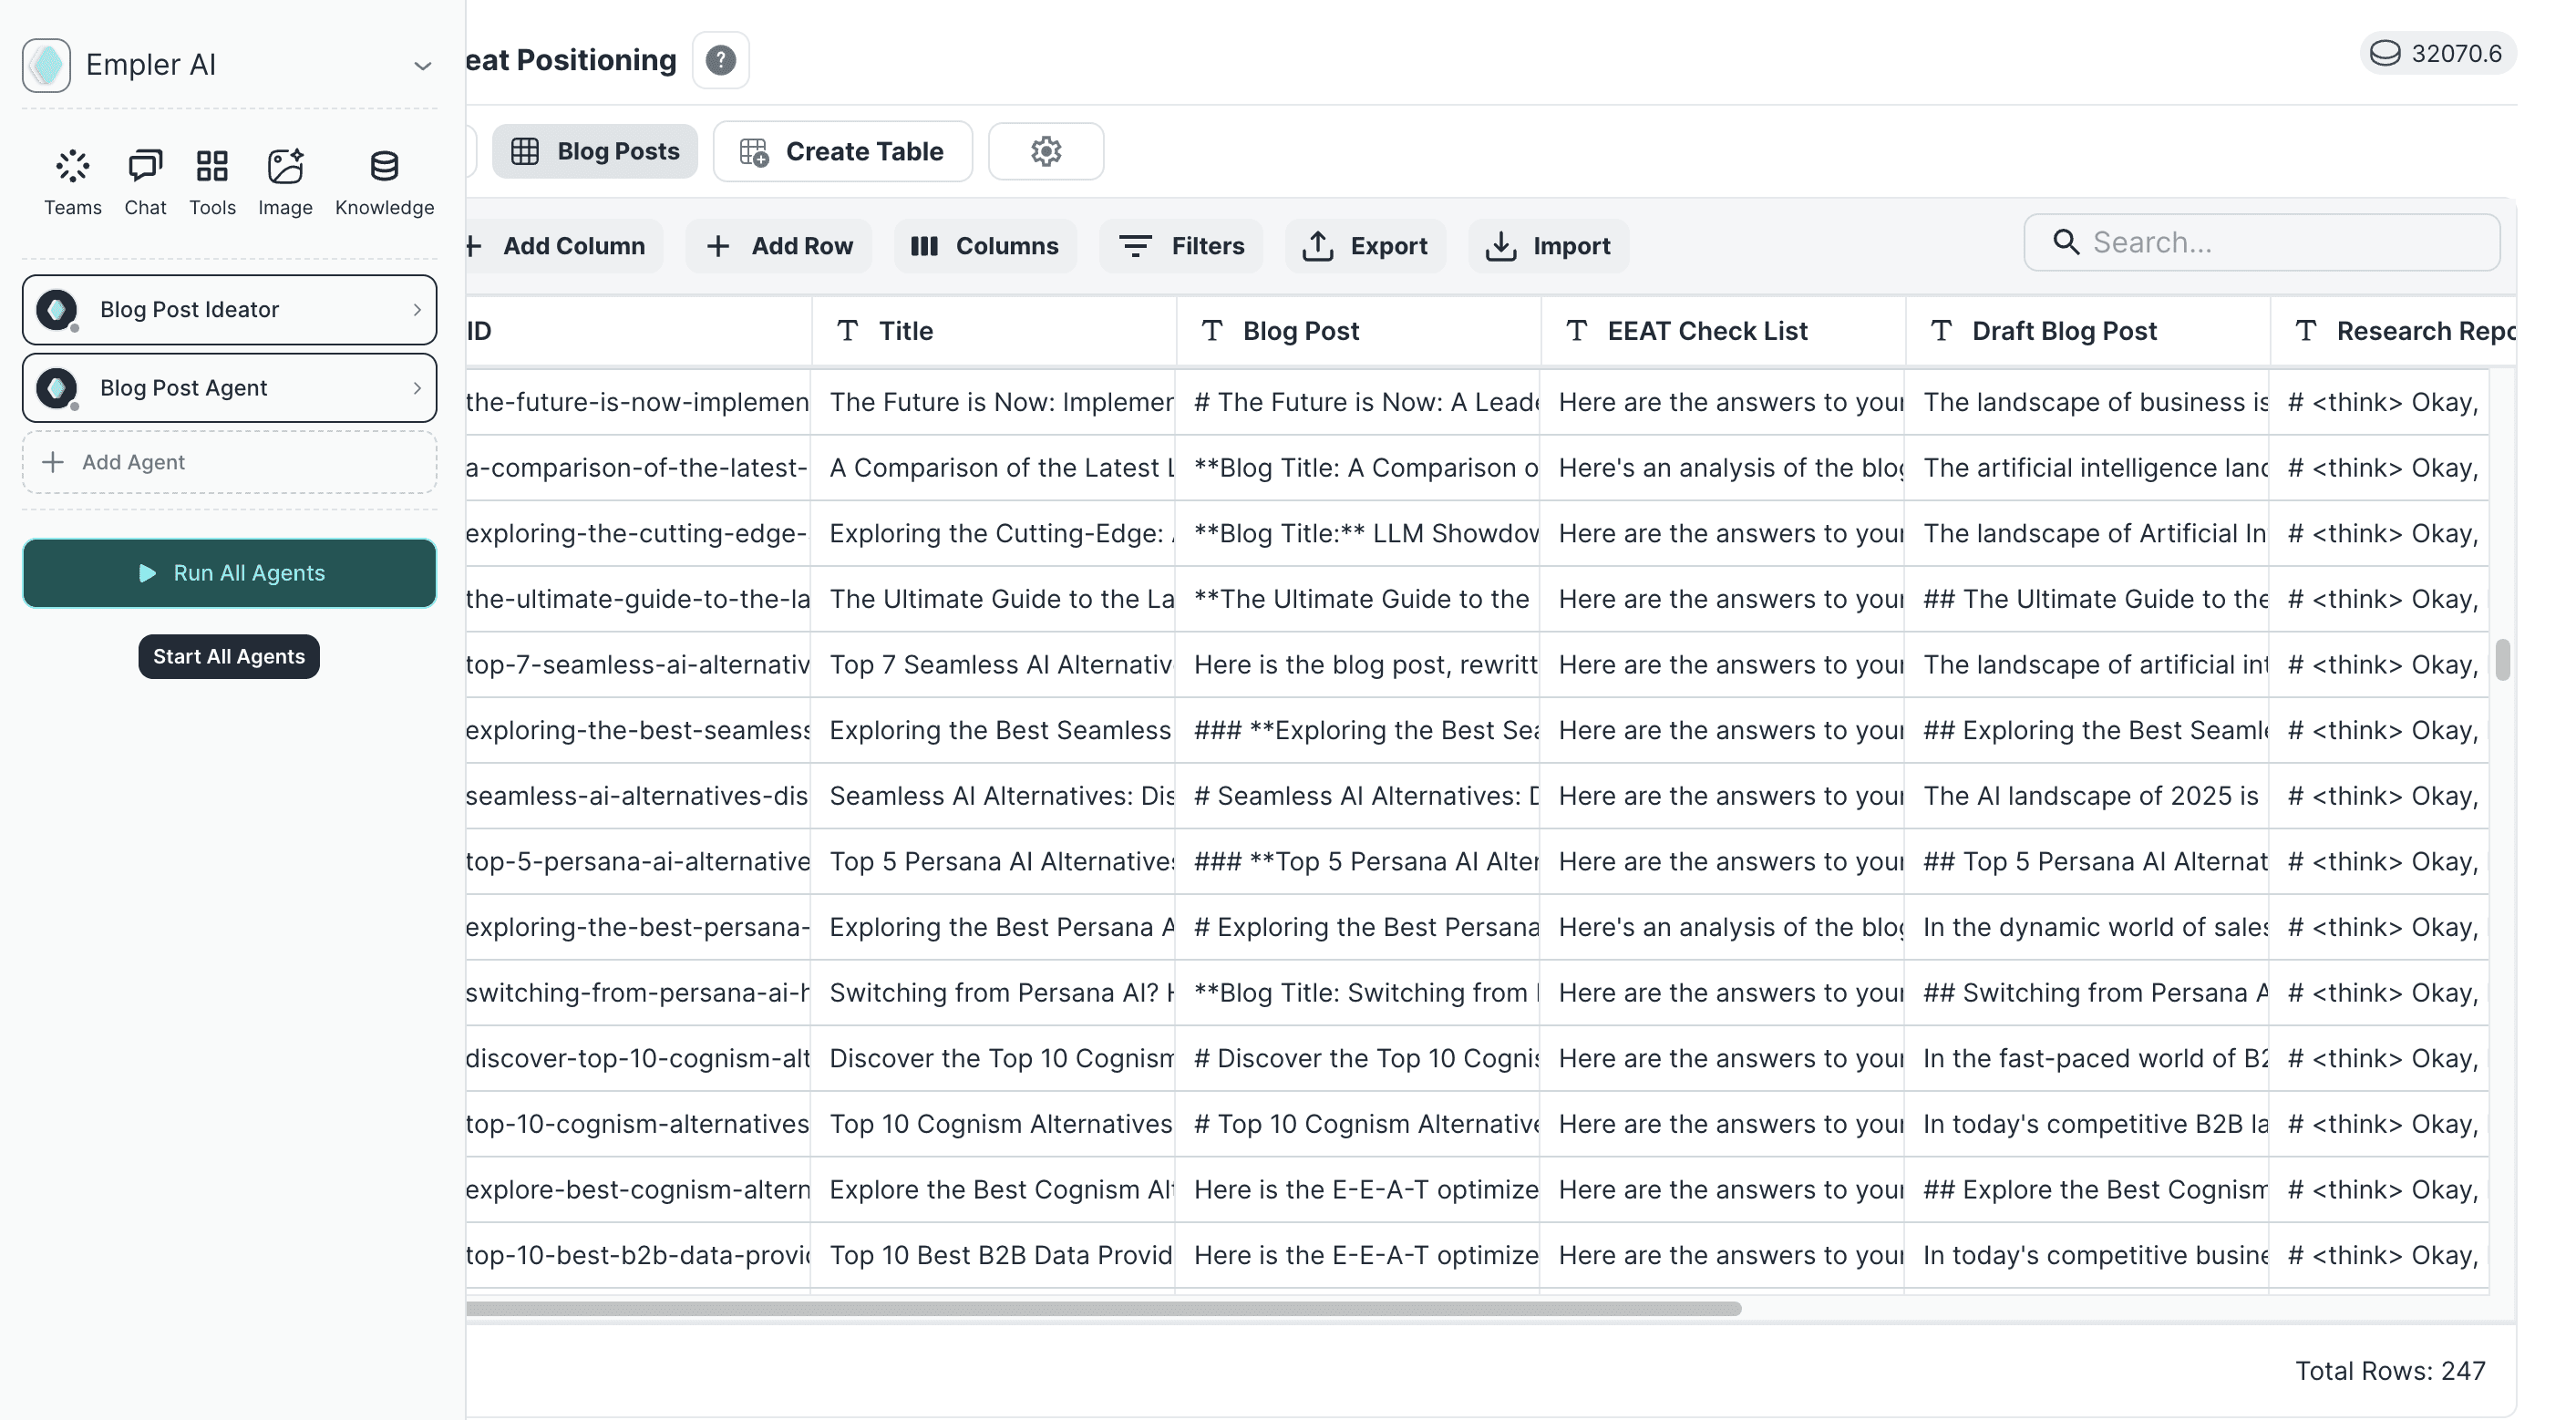Open the Filters menu

pyautogui.click(x=1181, y=246)
